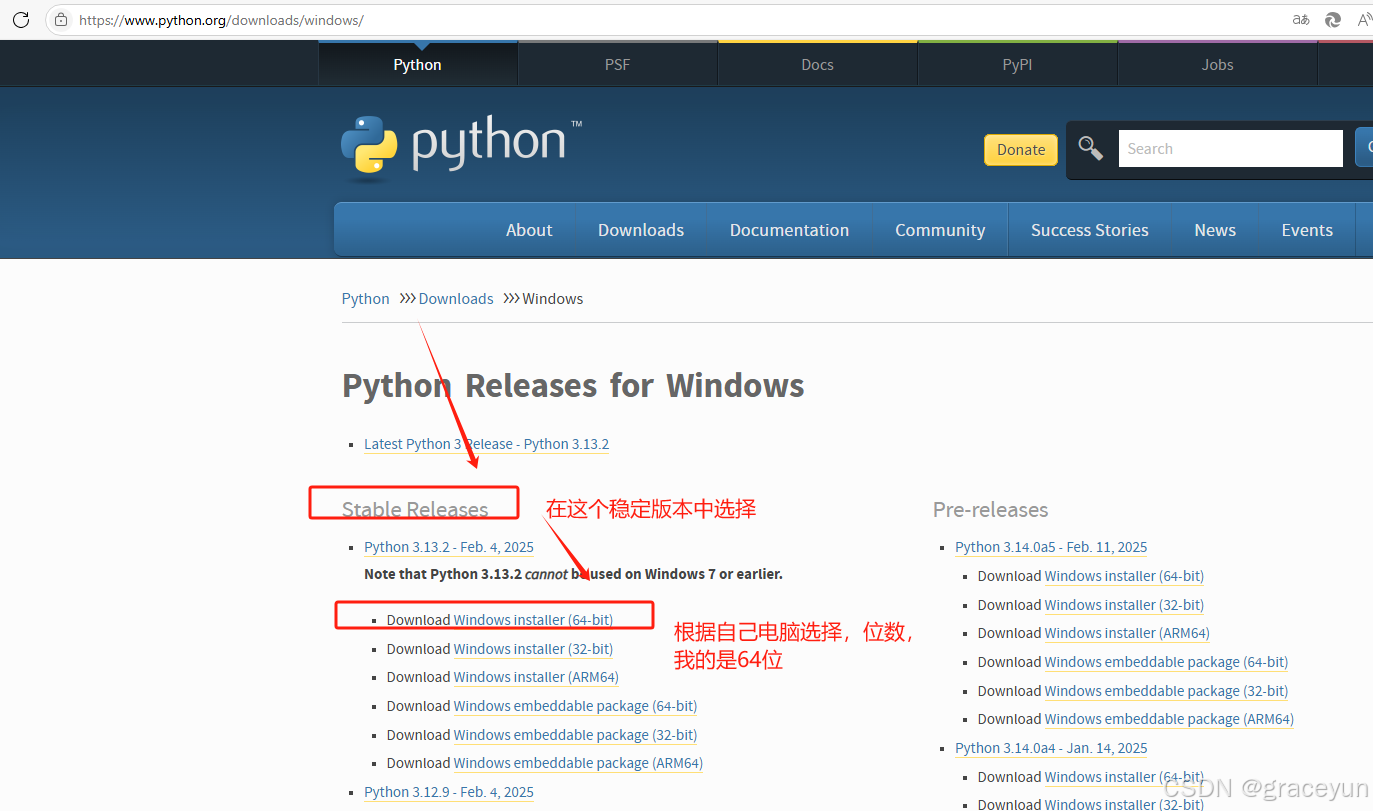Open Python 3.14.0a4 - Jan. 14, 2025 link
1373x811 pixels.
pyautogui.click(x=1051, y=748)
